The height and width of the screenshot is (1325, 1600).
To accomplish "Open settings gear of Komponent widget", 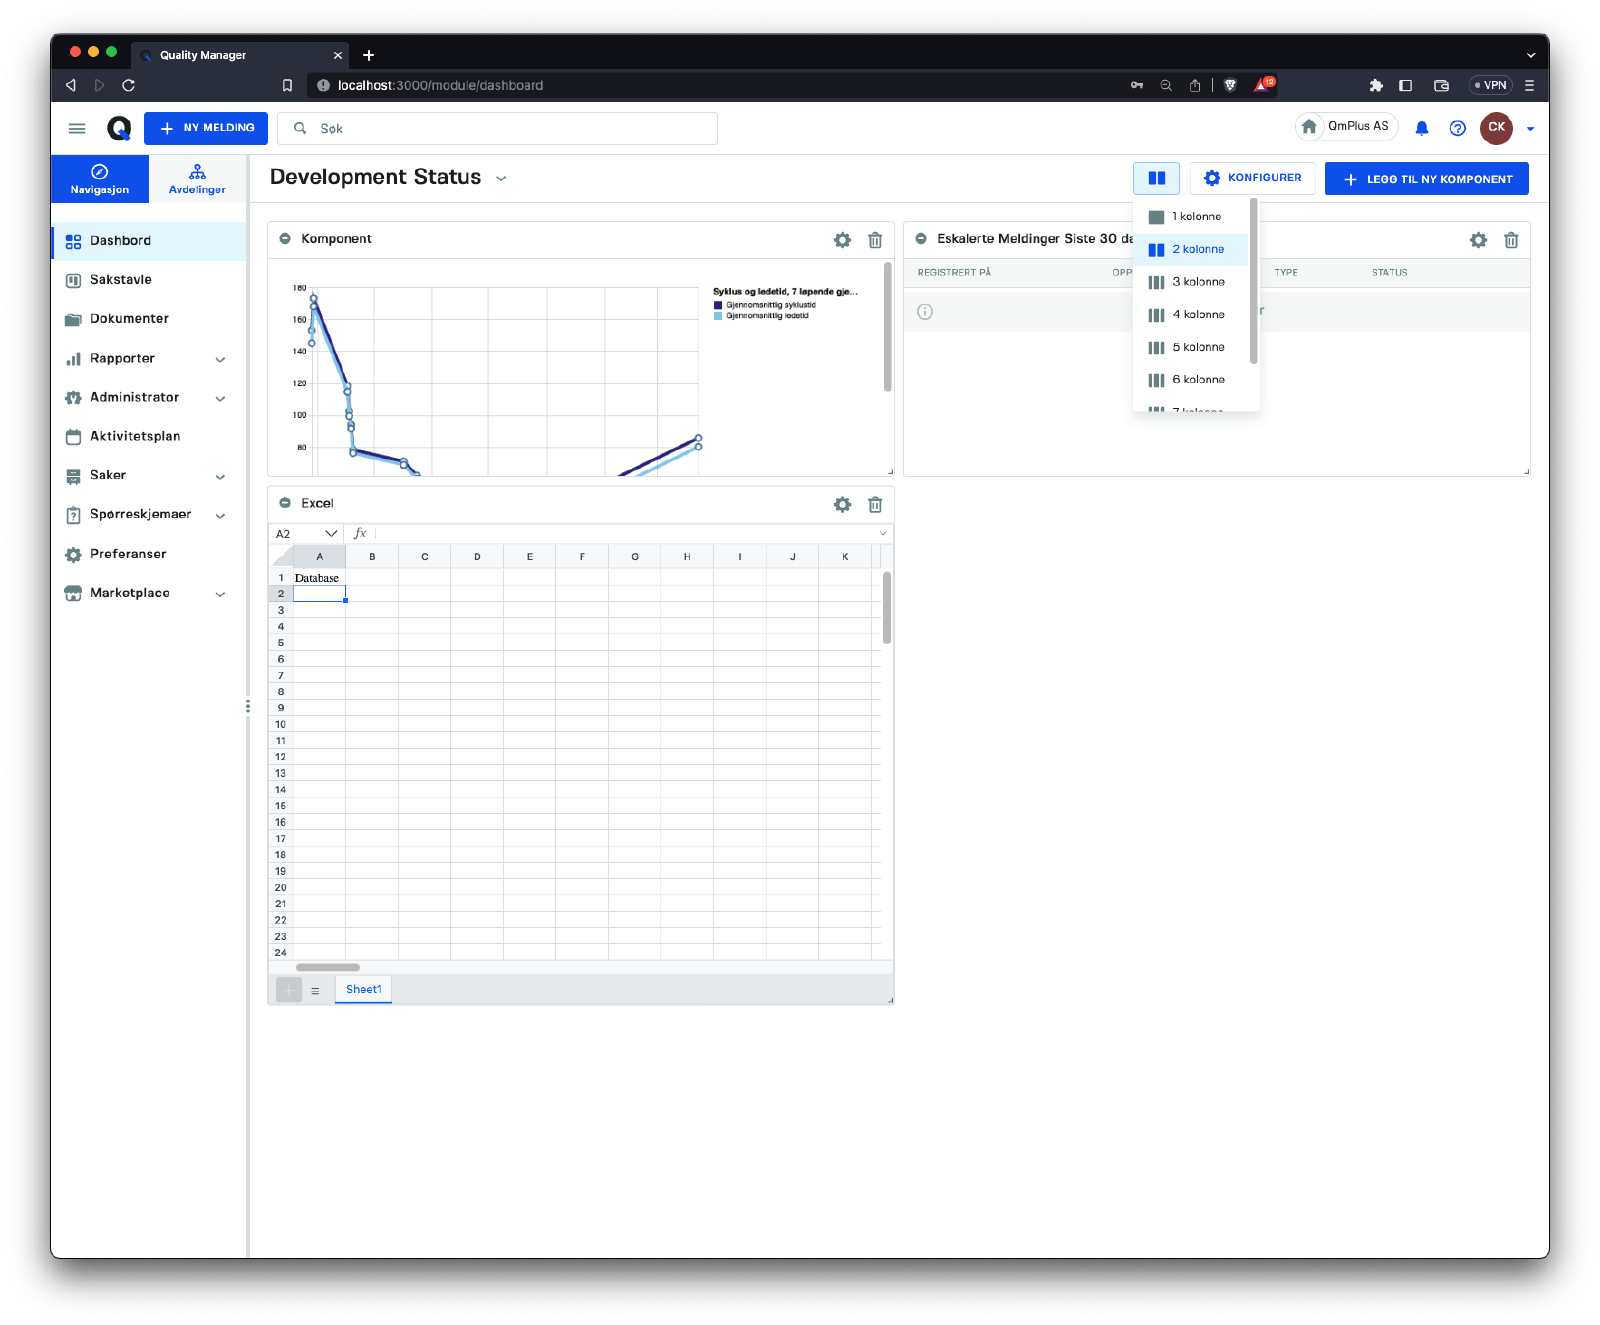I will point(842,240).
